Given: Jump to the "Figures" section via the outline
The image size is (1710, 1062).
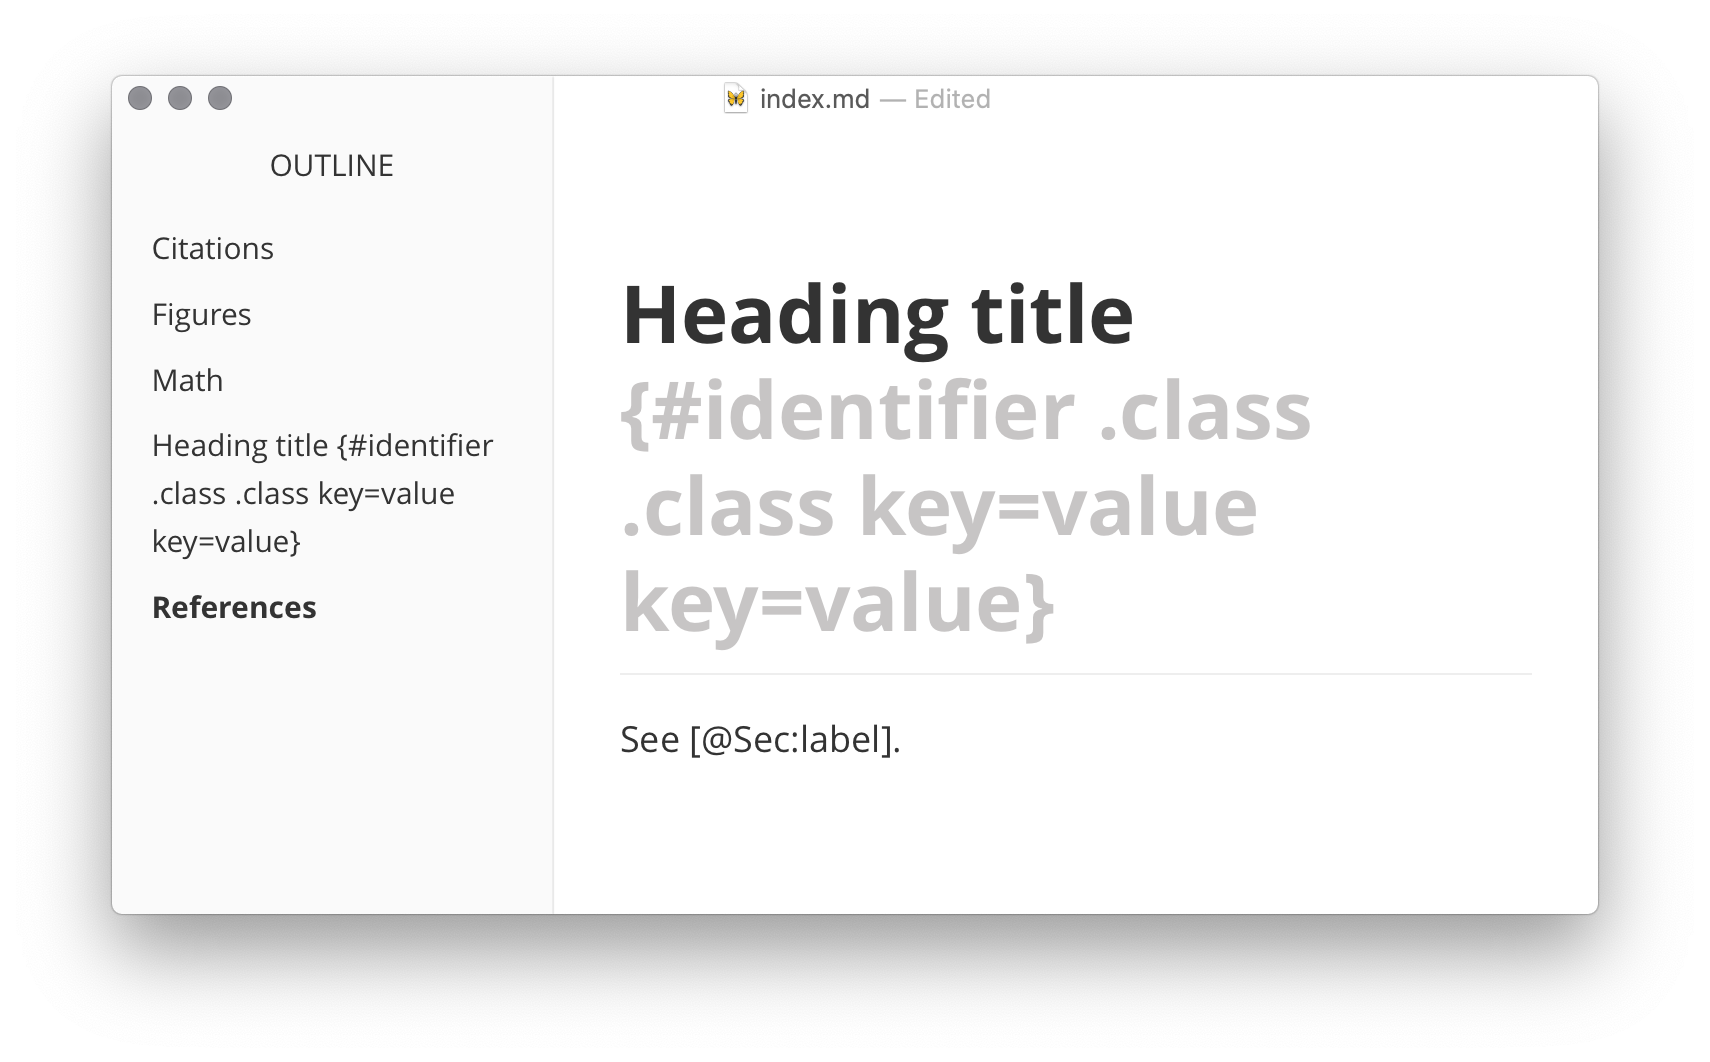Looking at the screenshot, I should pyautogui.click(x=201, y=314).
